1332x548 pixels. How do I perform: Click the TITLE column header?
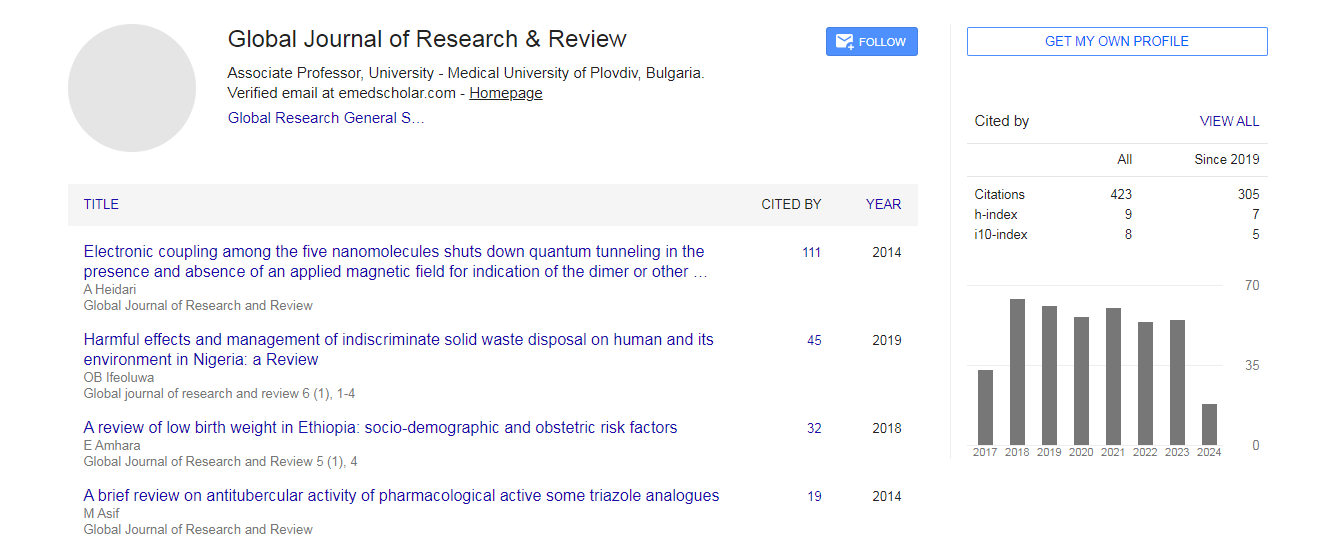click(x=101, y=204)
